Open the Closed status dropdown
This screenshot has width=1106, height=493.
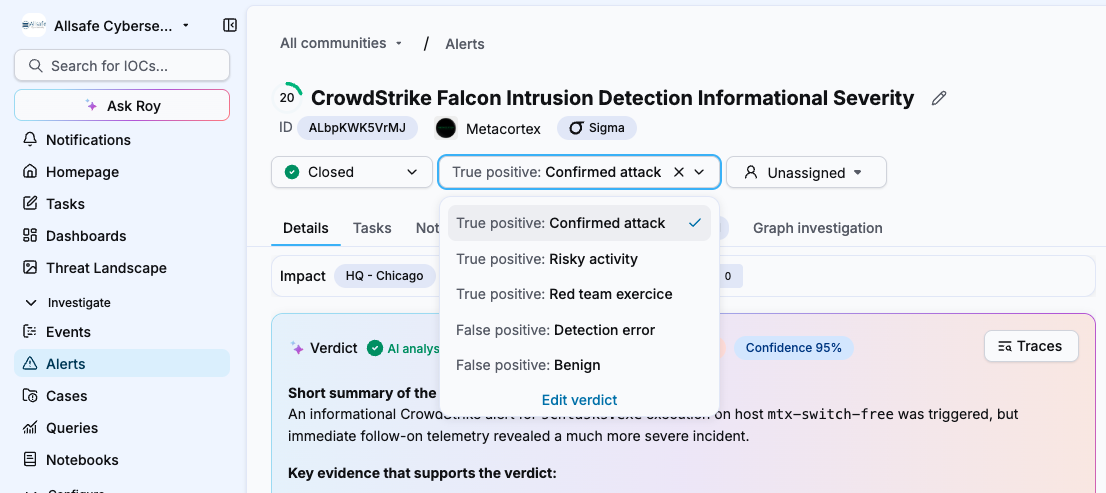point(351,172)
